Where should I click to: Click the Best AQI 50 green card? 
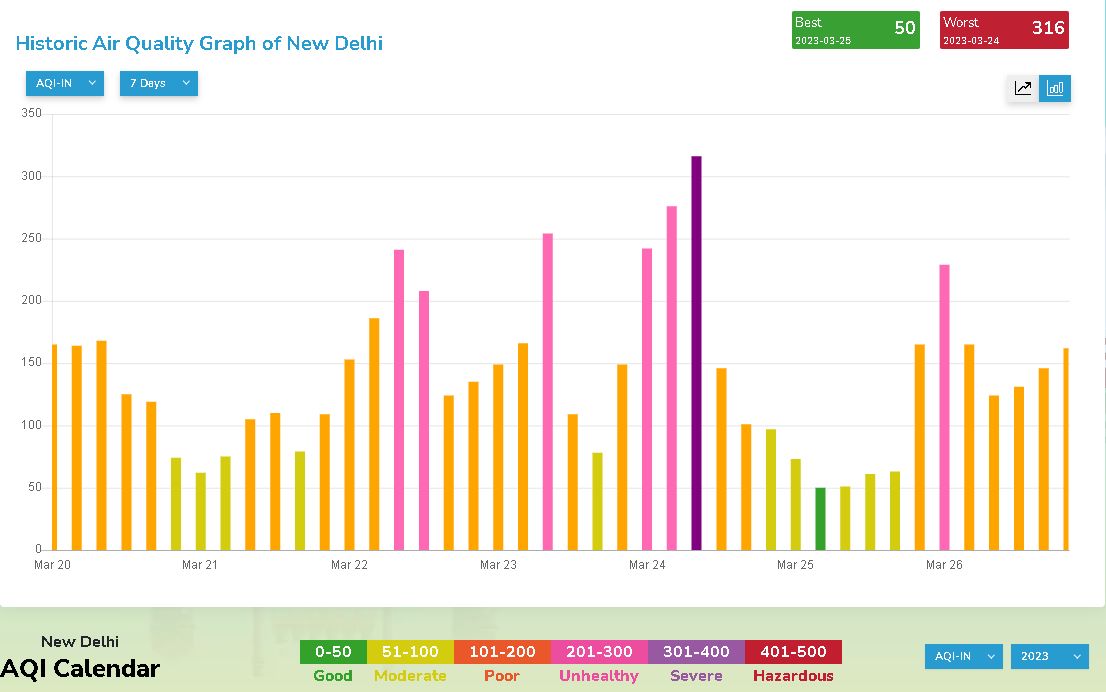[x=855, y=30]
